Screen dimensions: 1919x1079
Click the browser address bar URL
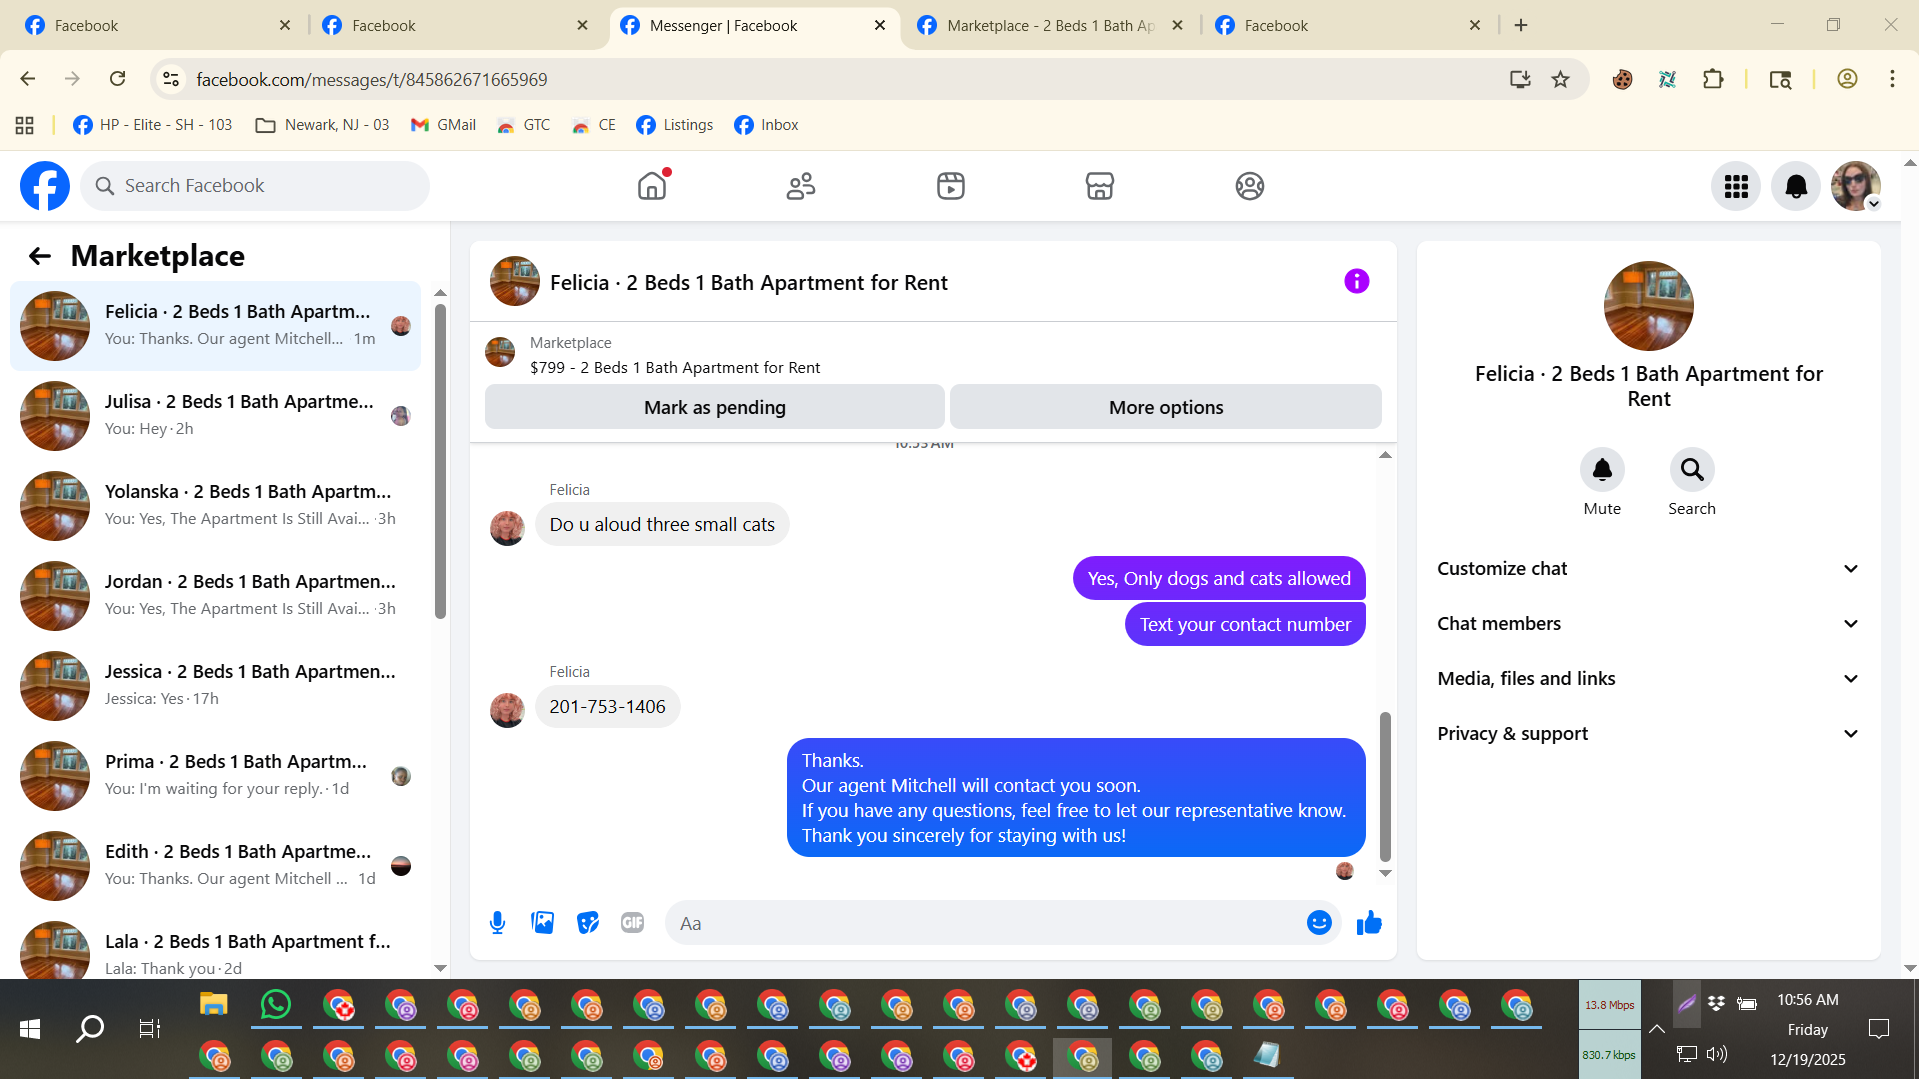click(372, 79)
